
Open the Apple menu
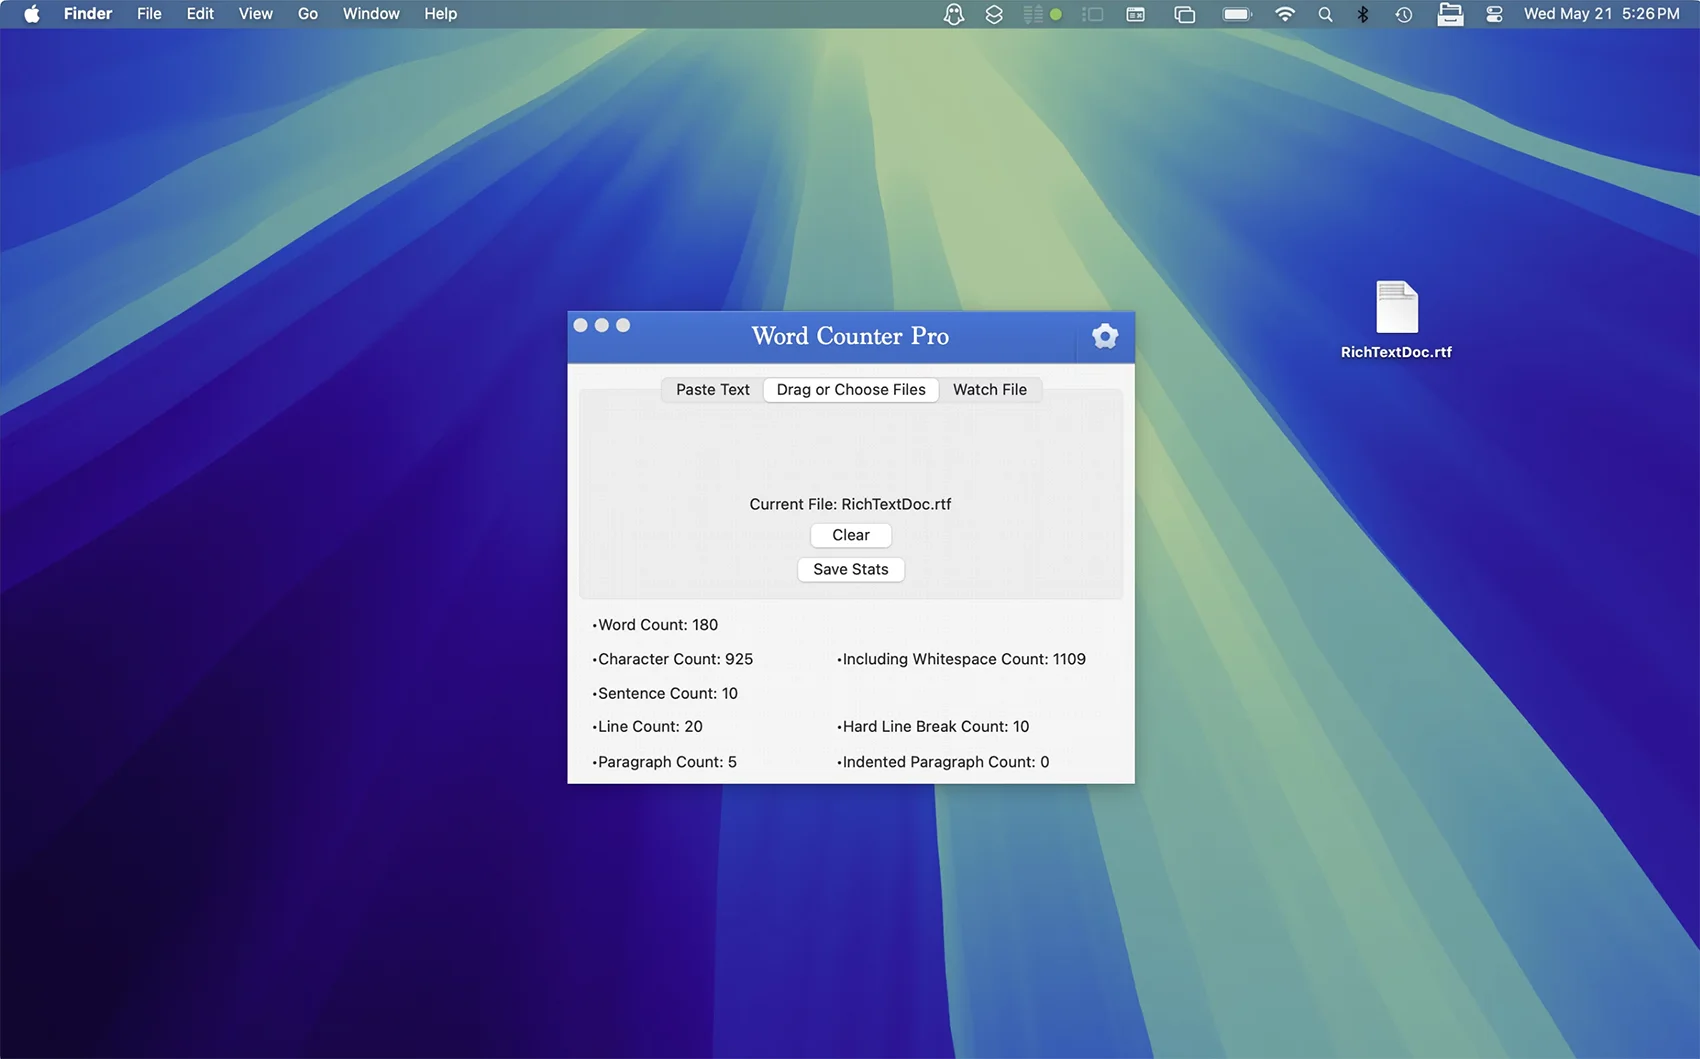coord(32,14)
